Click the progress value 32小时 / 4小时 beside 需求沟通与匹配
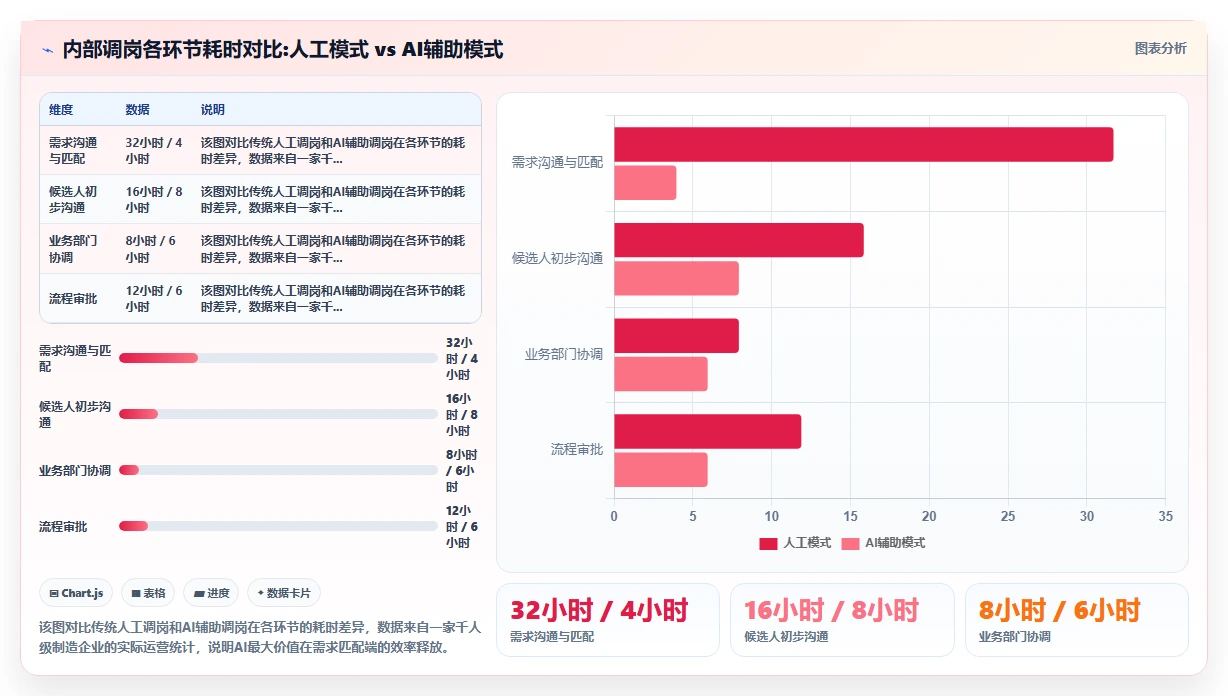This screenshot has width=1228, height=696. (462, 358)
